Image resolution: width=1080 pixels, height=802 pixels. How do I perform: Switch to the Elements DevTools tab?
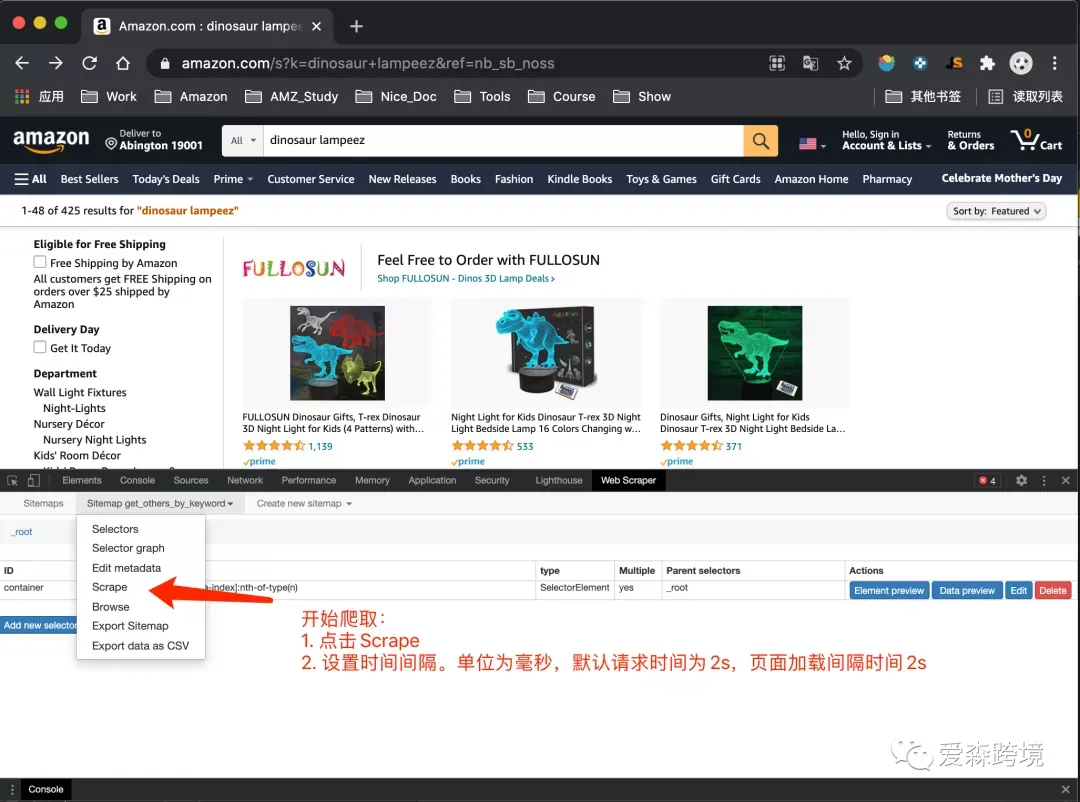pyautogui.click(x=81, y=480)
